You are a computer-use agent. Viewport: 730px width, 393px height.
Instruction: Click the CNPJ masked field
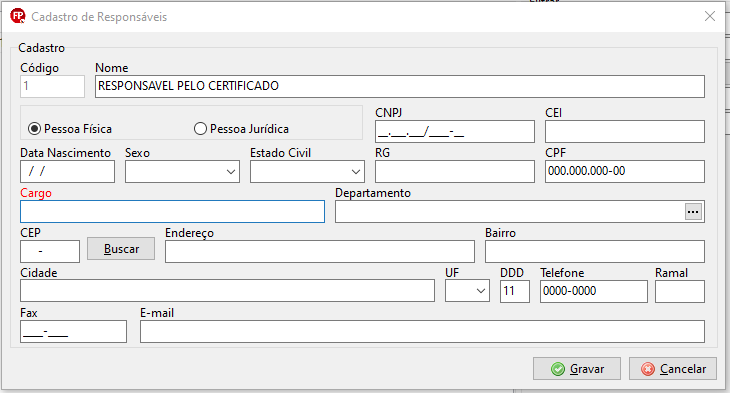click(x=455, y=132)
